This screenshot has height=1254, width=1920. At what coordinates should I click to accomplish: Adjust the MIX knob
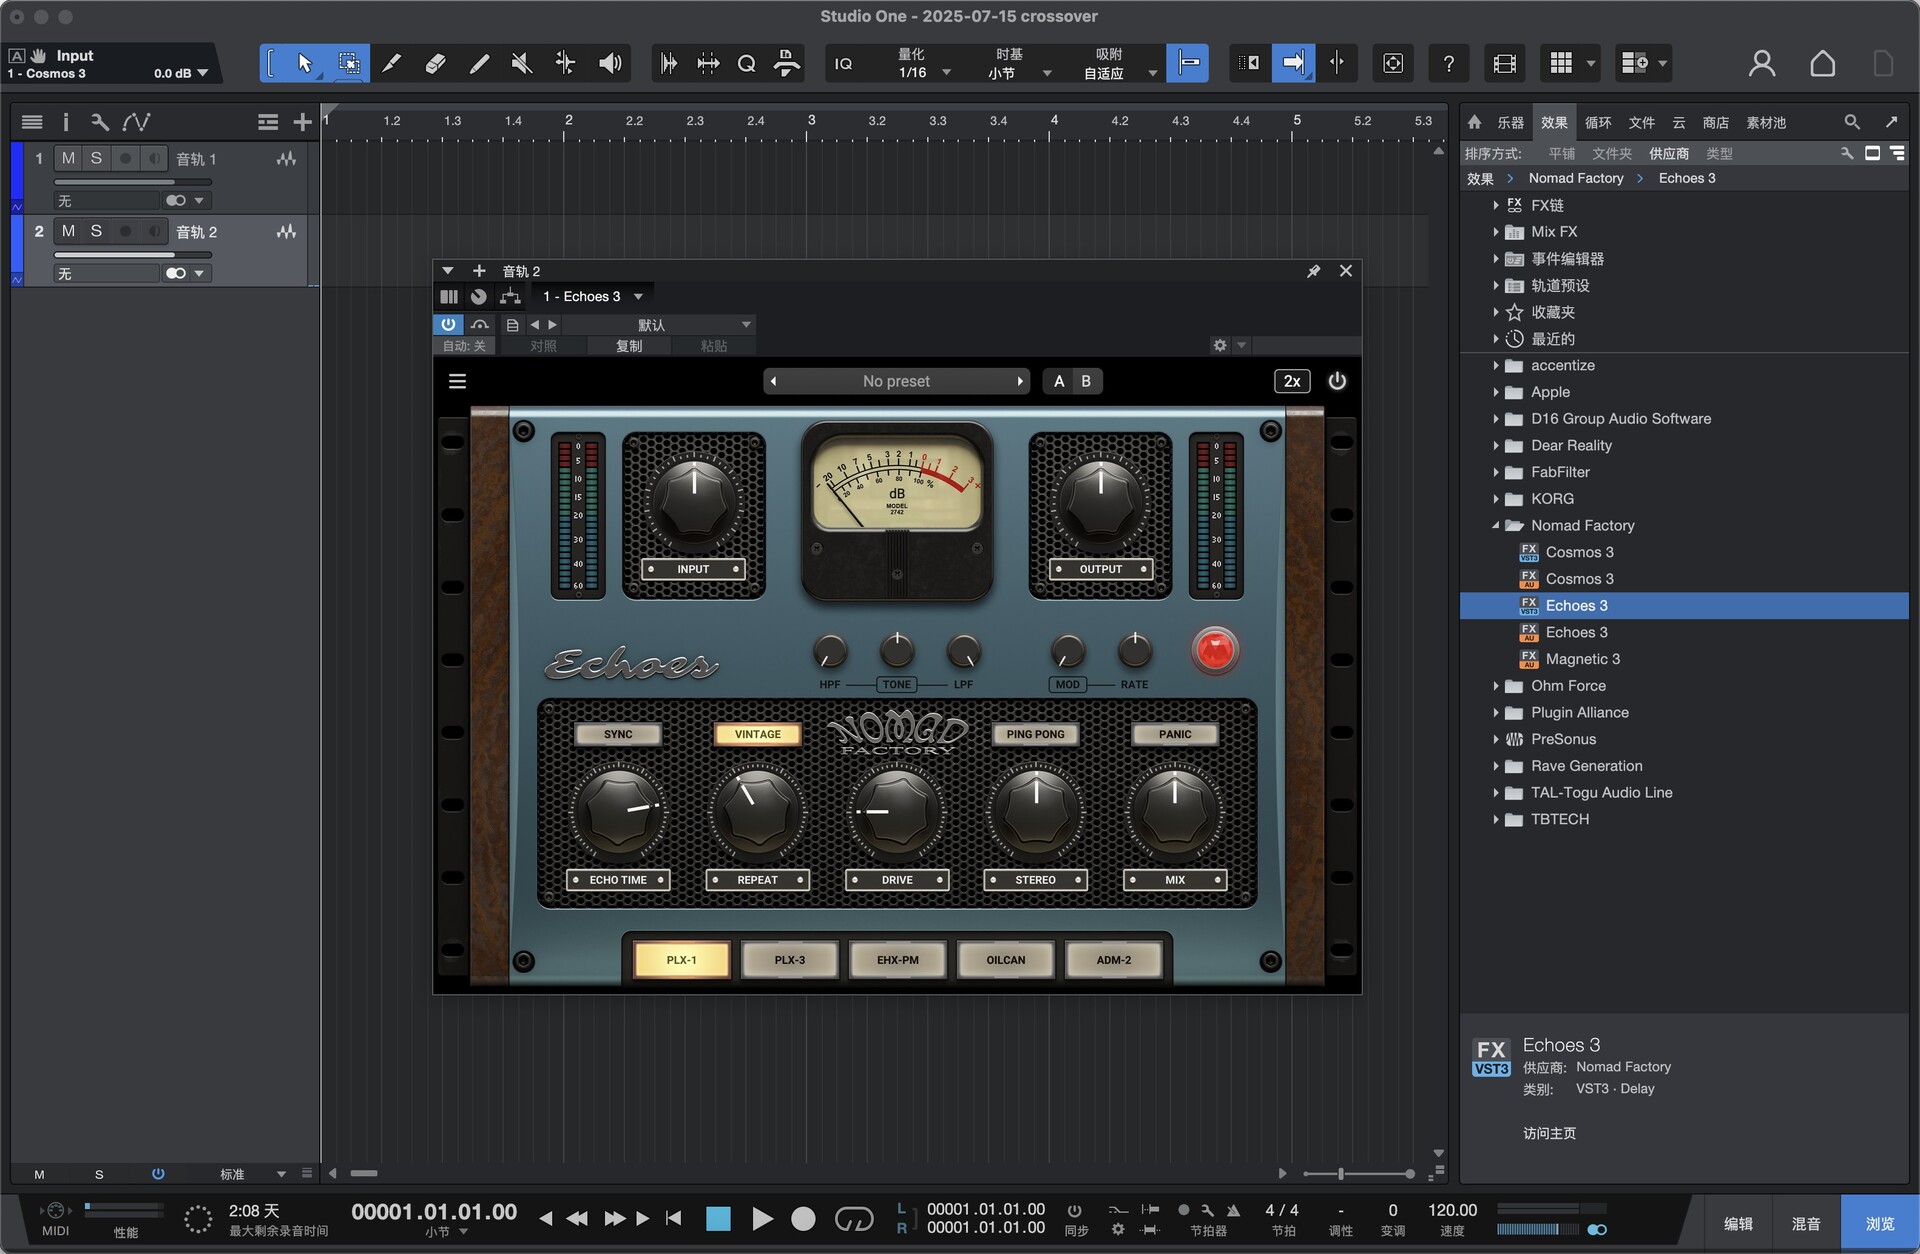(1174, 811)
